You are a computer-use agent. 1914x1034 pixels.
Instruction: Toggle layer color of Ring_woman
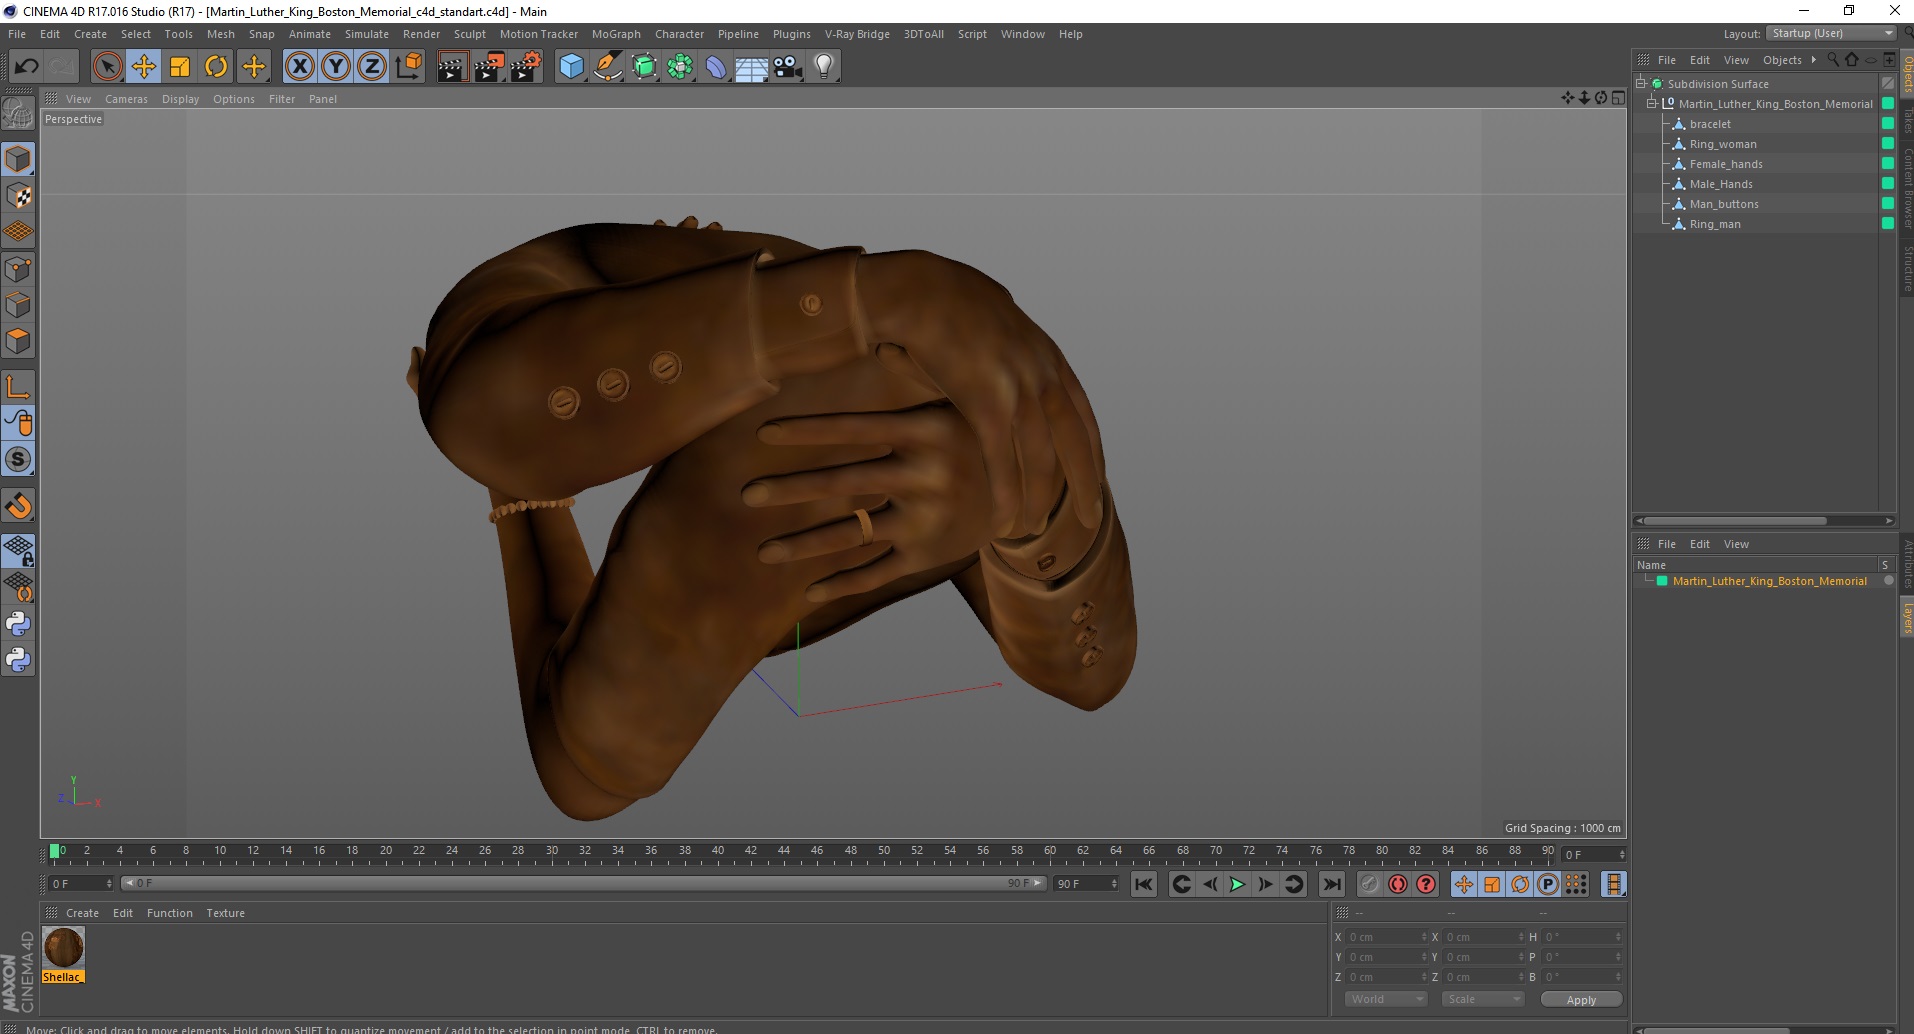point(1888,144)
